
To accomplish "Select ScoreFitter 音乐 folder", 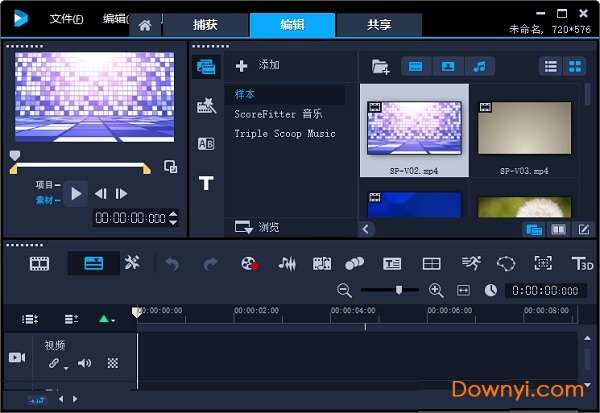I will 278,114.
